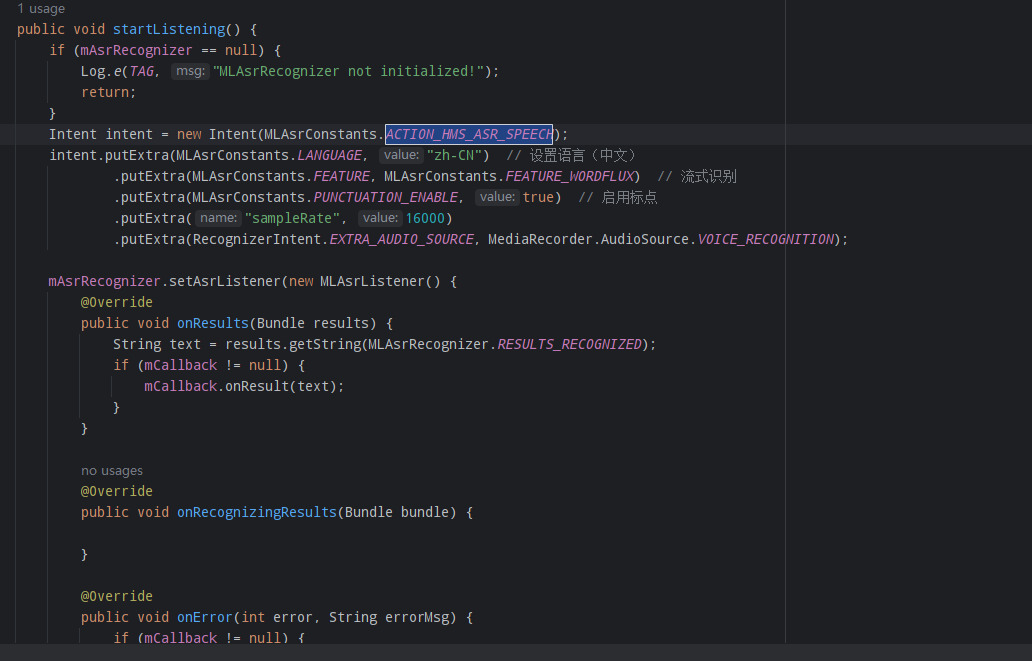The height and width of the screenshot is (661, 1032).
Task: Click the return keyword
Action: pos(105,92)
